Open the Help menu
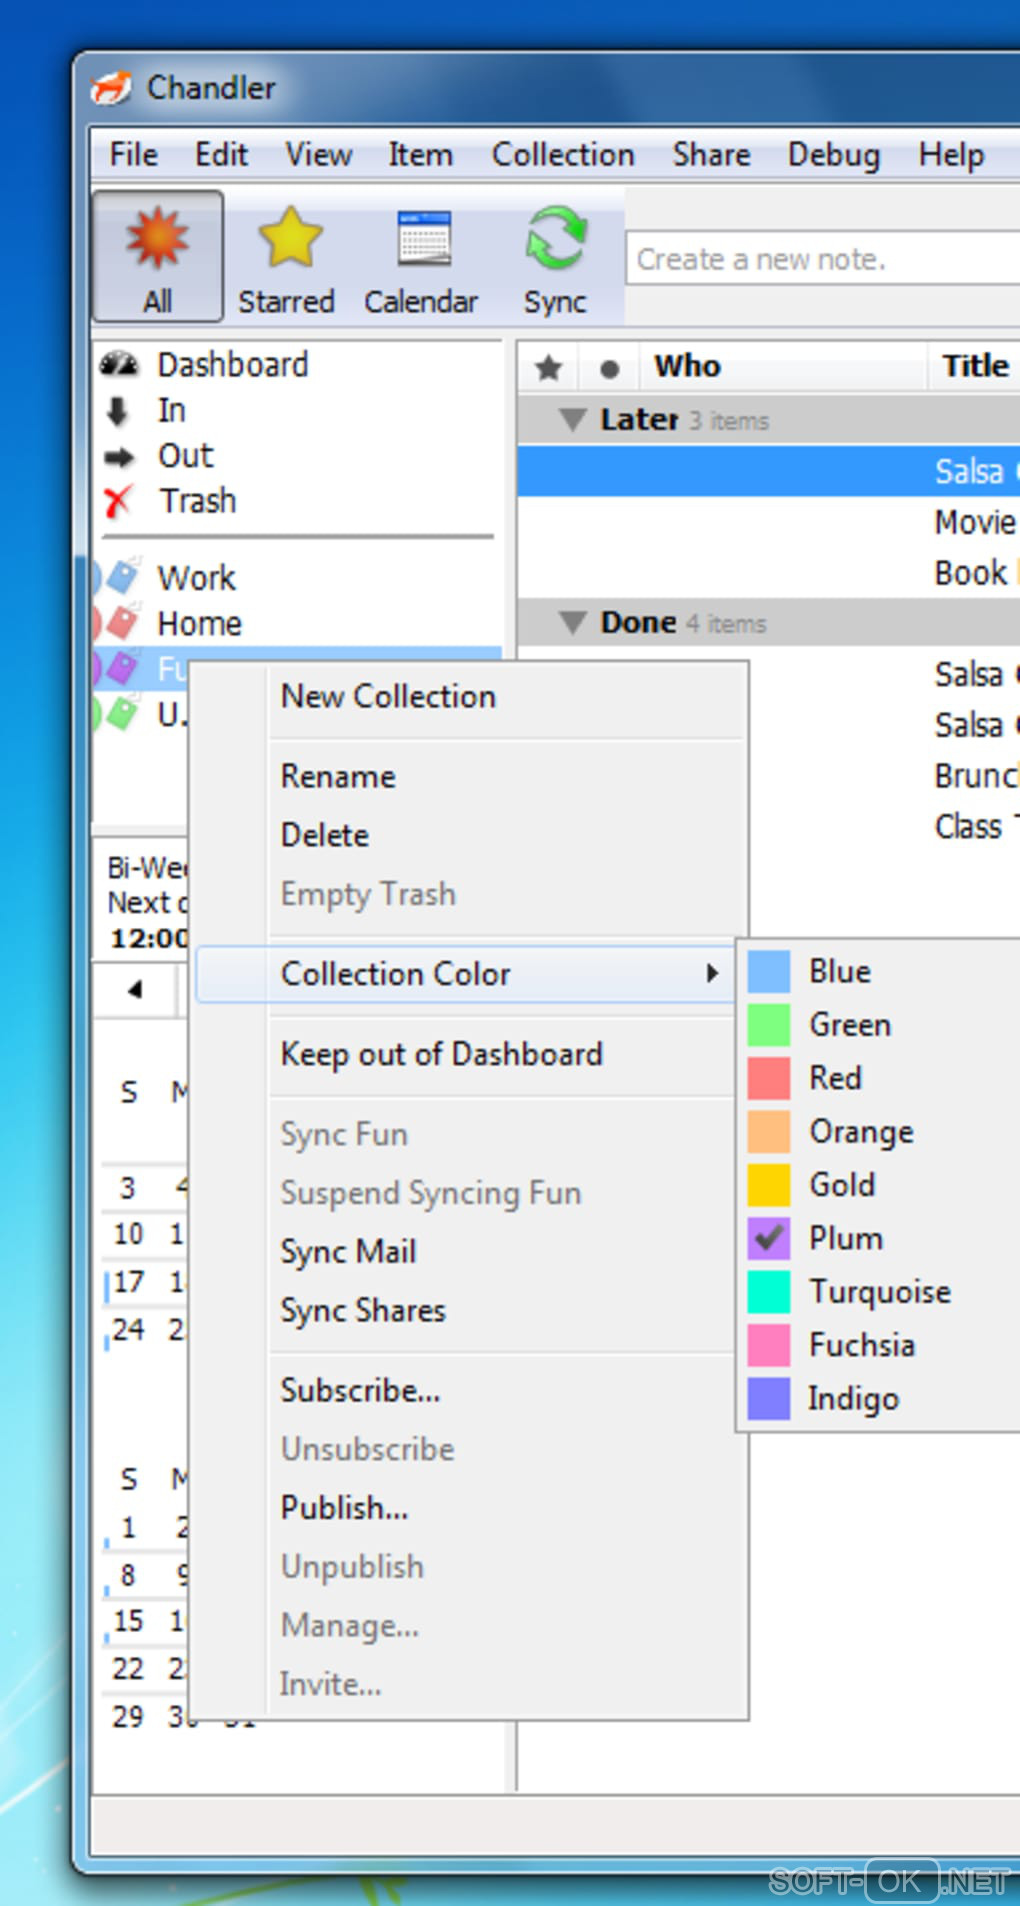Screen dimensions: 1020x1906 (x=951, y=155)
